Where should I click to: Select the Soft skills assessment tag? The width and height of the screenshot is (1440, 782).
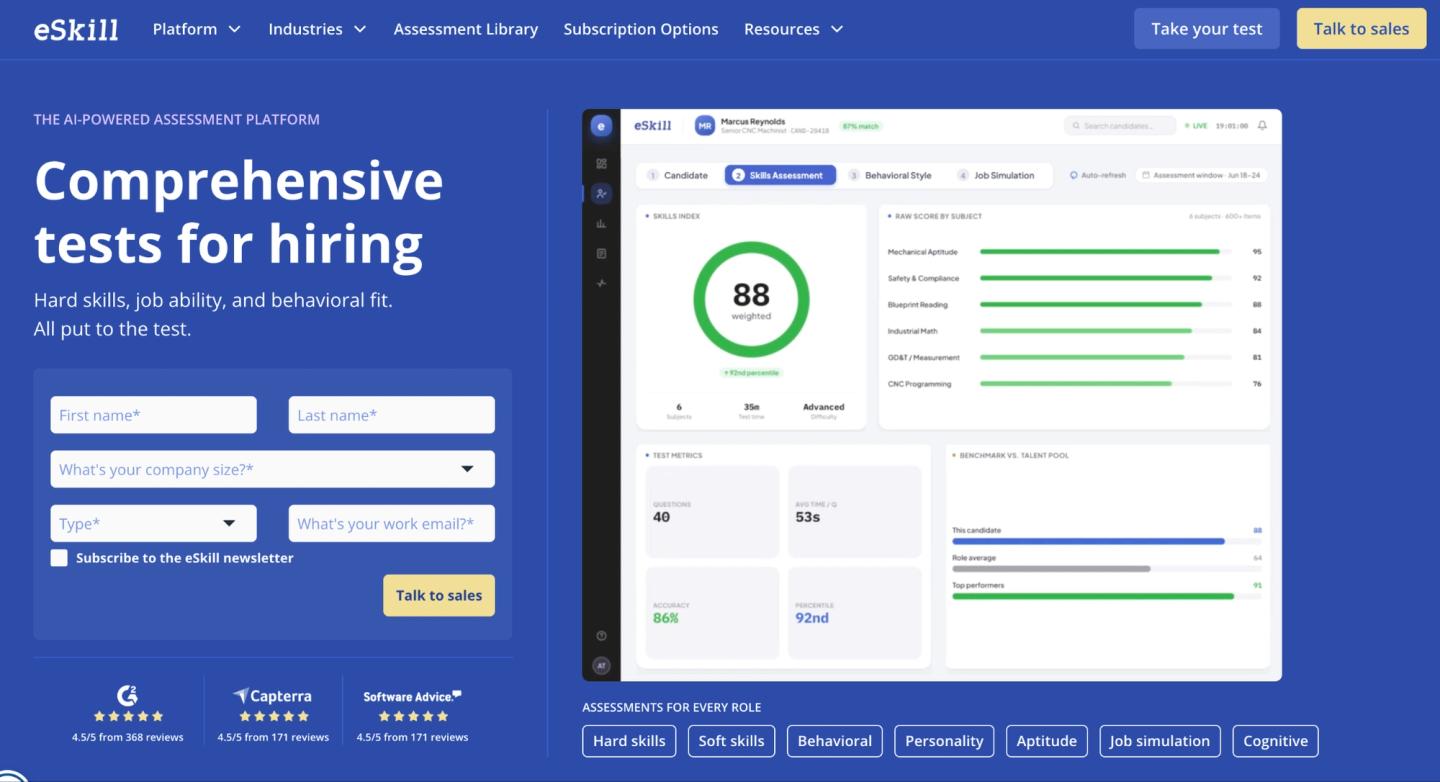(x=731, y=741)
